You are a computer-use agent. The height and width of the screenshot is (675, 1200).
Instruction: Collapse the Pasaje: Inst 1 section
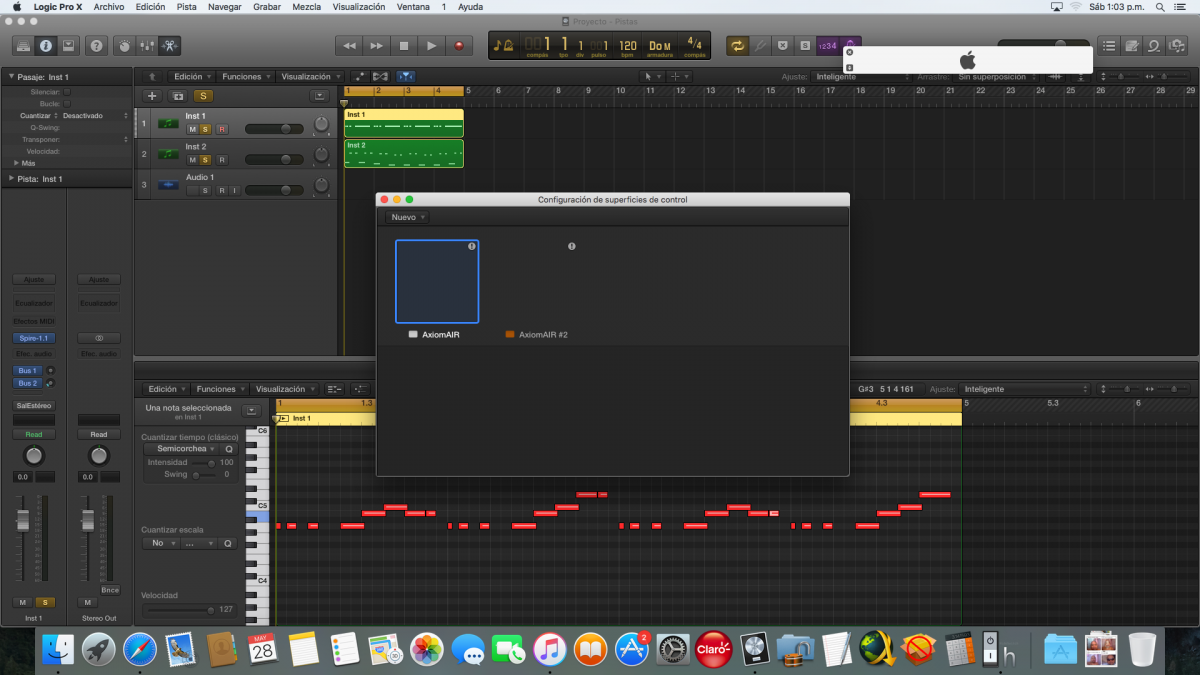pos(11,77)
